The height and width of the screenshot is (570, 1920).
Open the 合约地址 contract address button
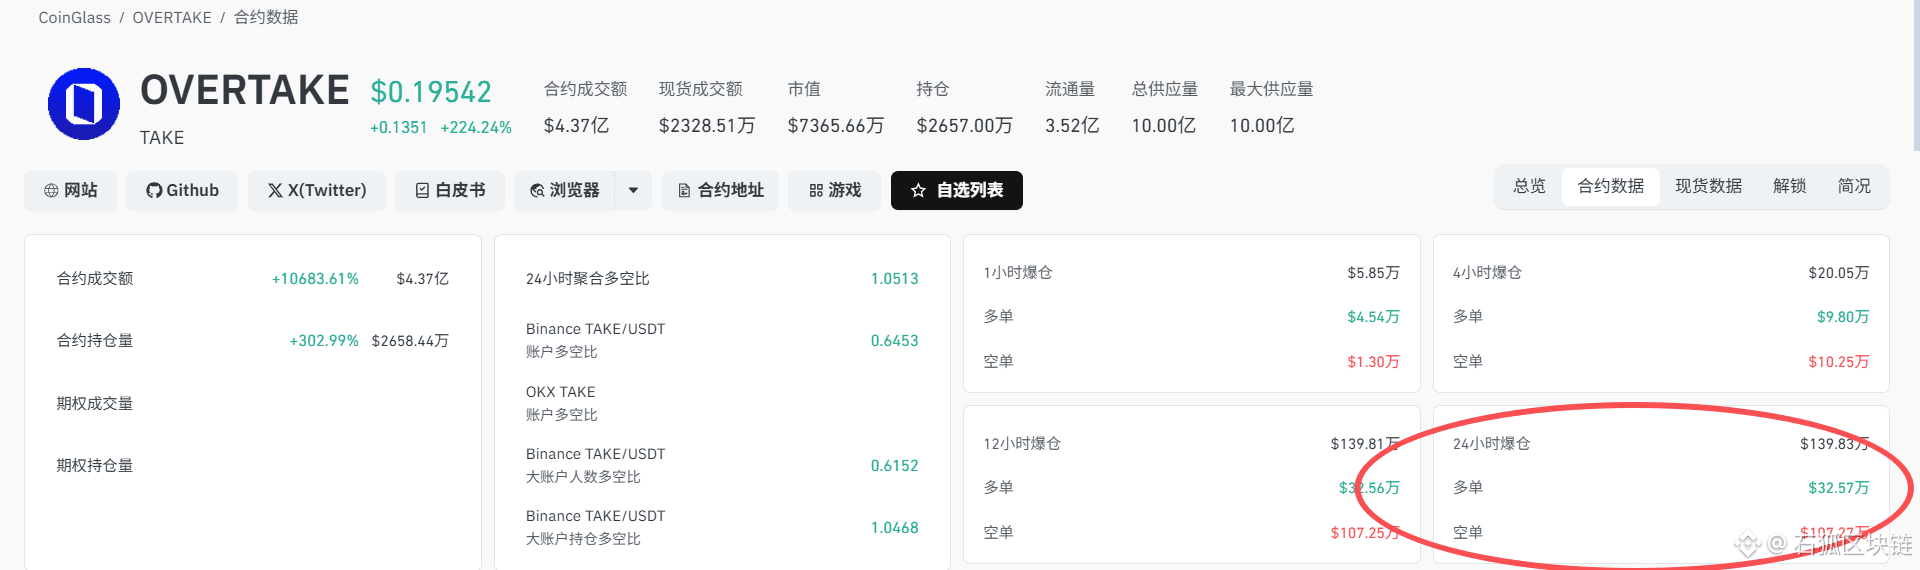tap(721, 190)
